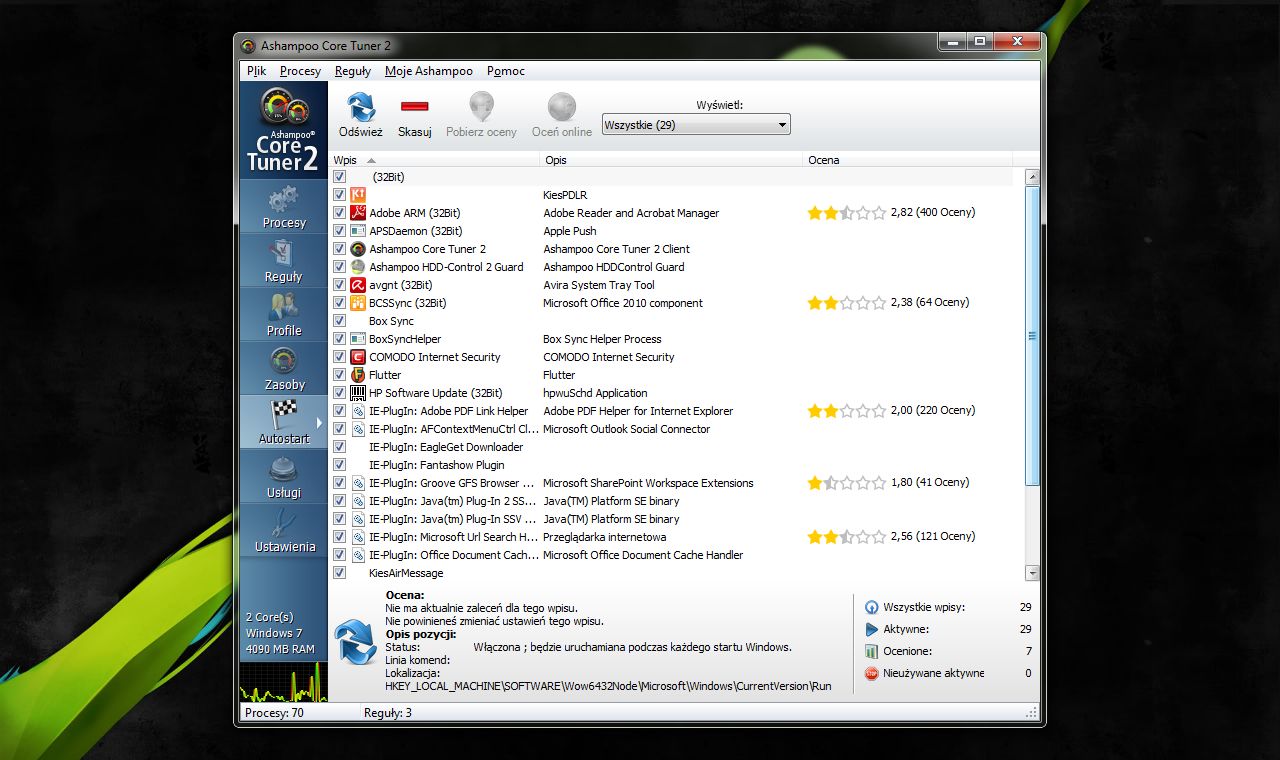This screenshot has height=760, width=1280.
Task: Click the Apple Push description text
Action: coord(570,231)
